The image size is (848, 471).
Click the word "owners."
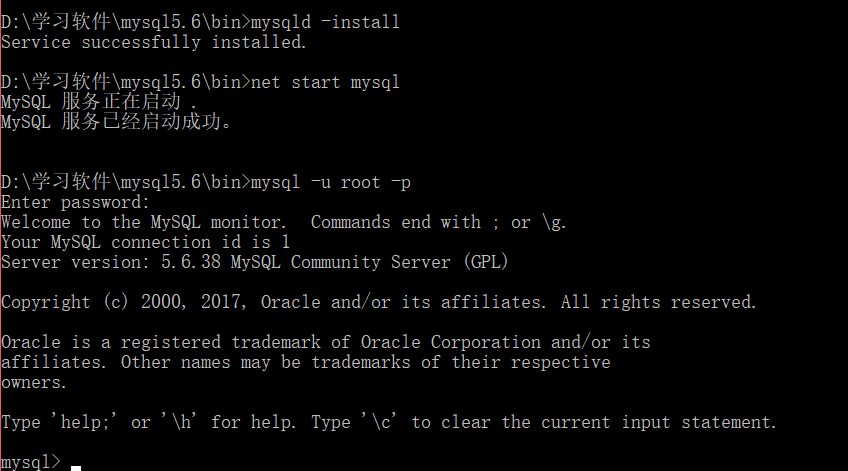[x=35, y=382]
